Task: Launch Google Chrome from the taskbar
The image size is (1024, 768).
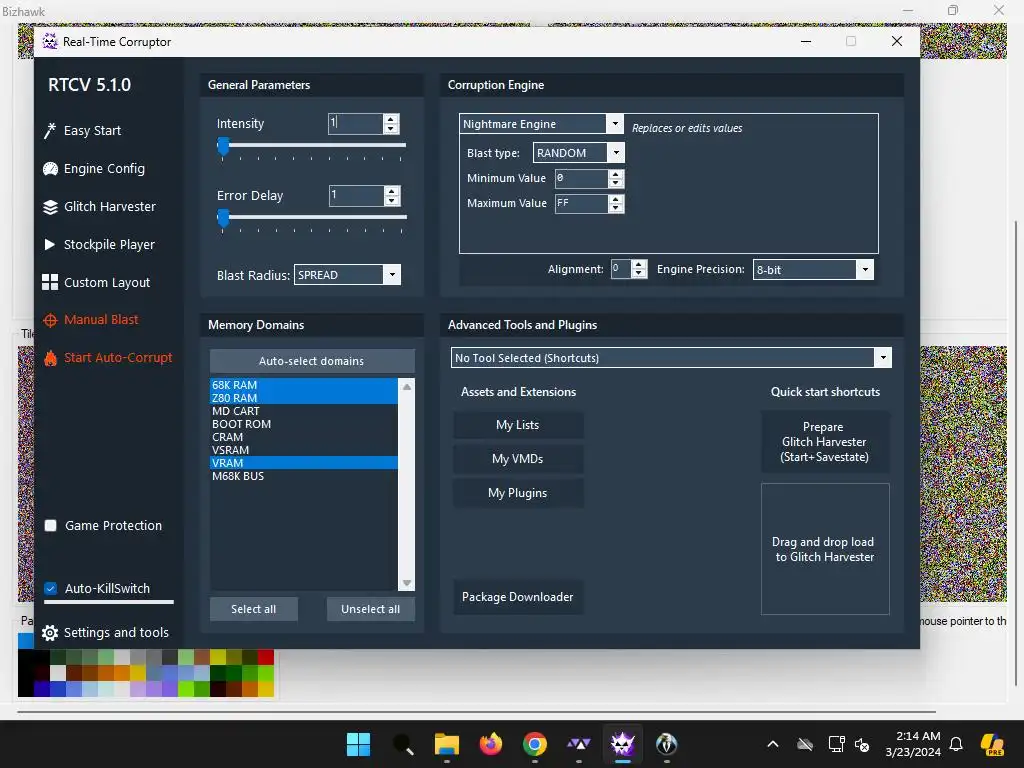Action: 535,744
